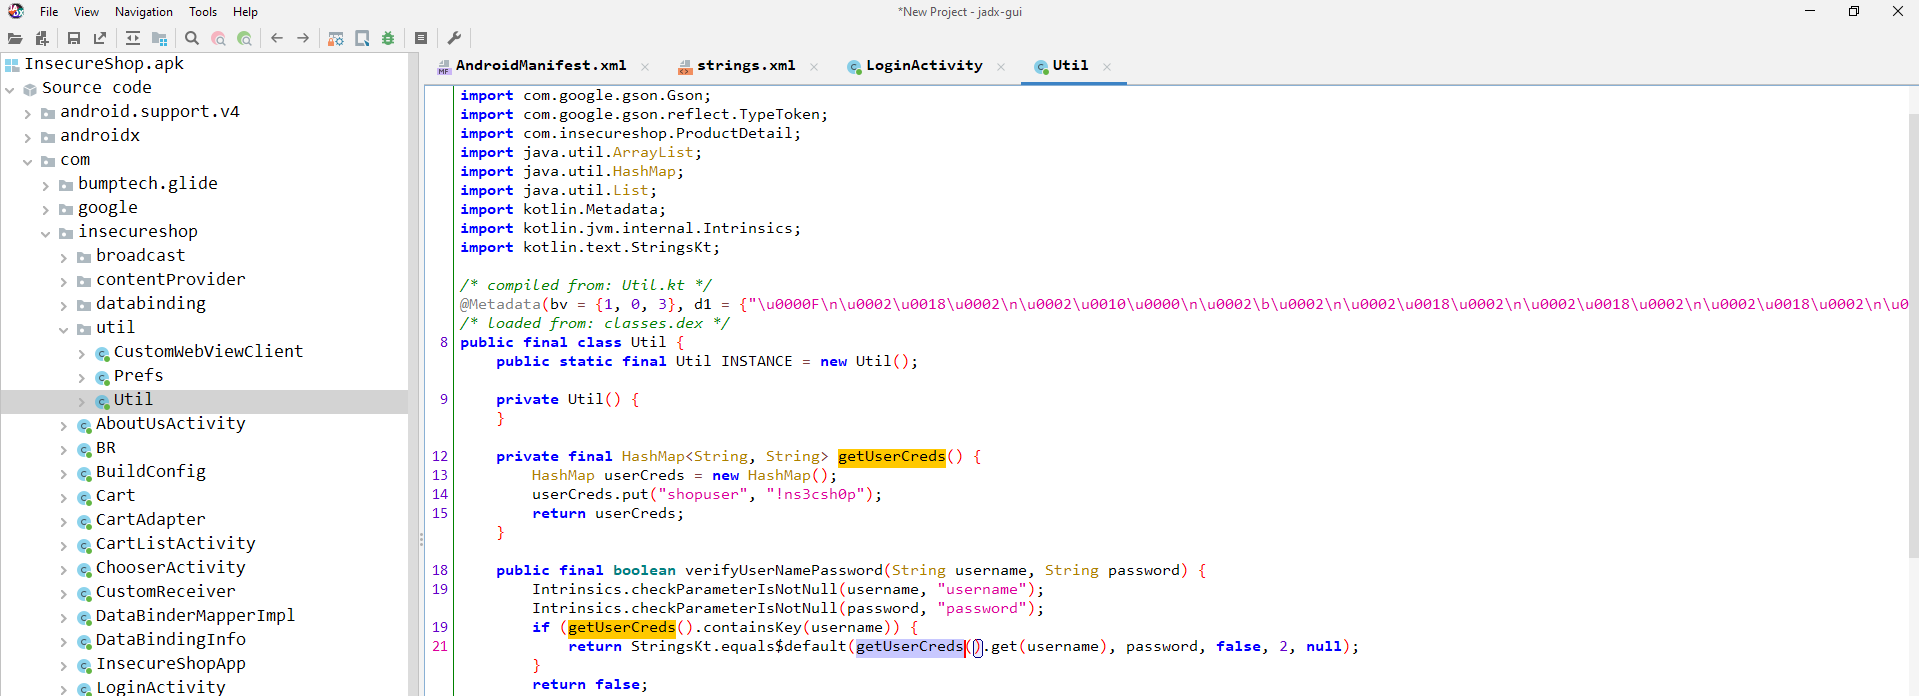
Task: Click the code editor vertical scrollbar
Action: coord(1912,330)
